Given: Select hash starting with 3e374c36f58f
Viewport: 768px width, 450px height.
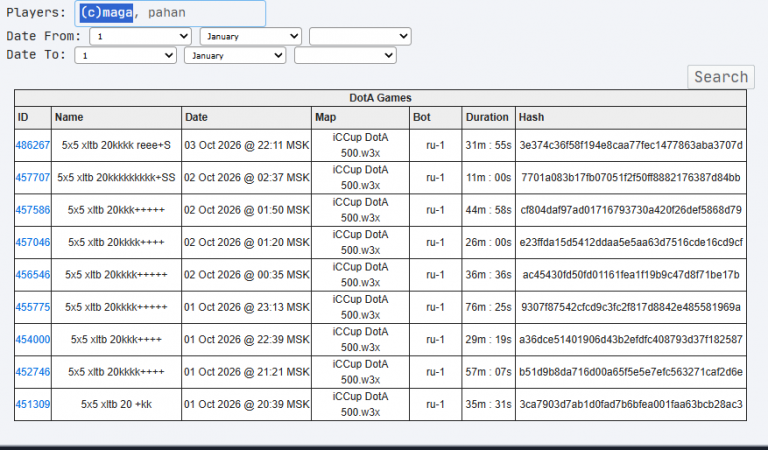Looking at the screenshot, I should tap(631, 145).
